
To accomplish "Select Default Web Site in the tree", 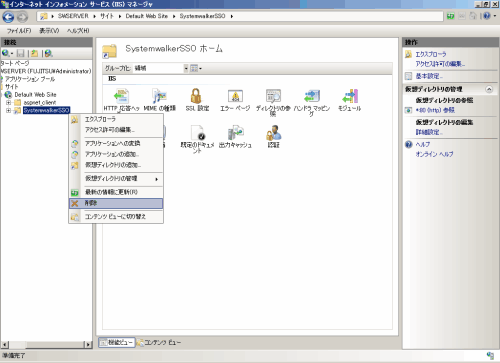I will 35,95.
